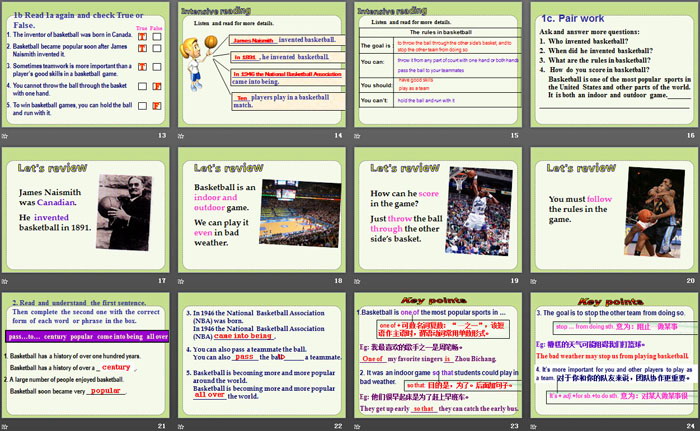Viewport: 700px width, 431px height.
Task: Click the animation star icon under slide 13
Action: point(5,136)
